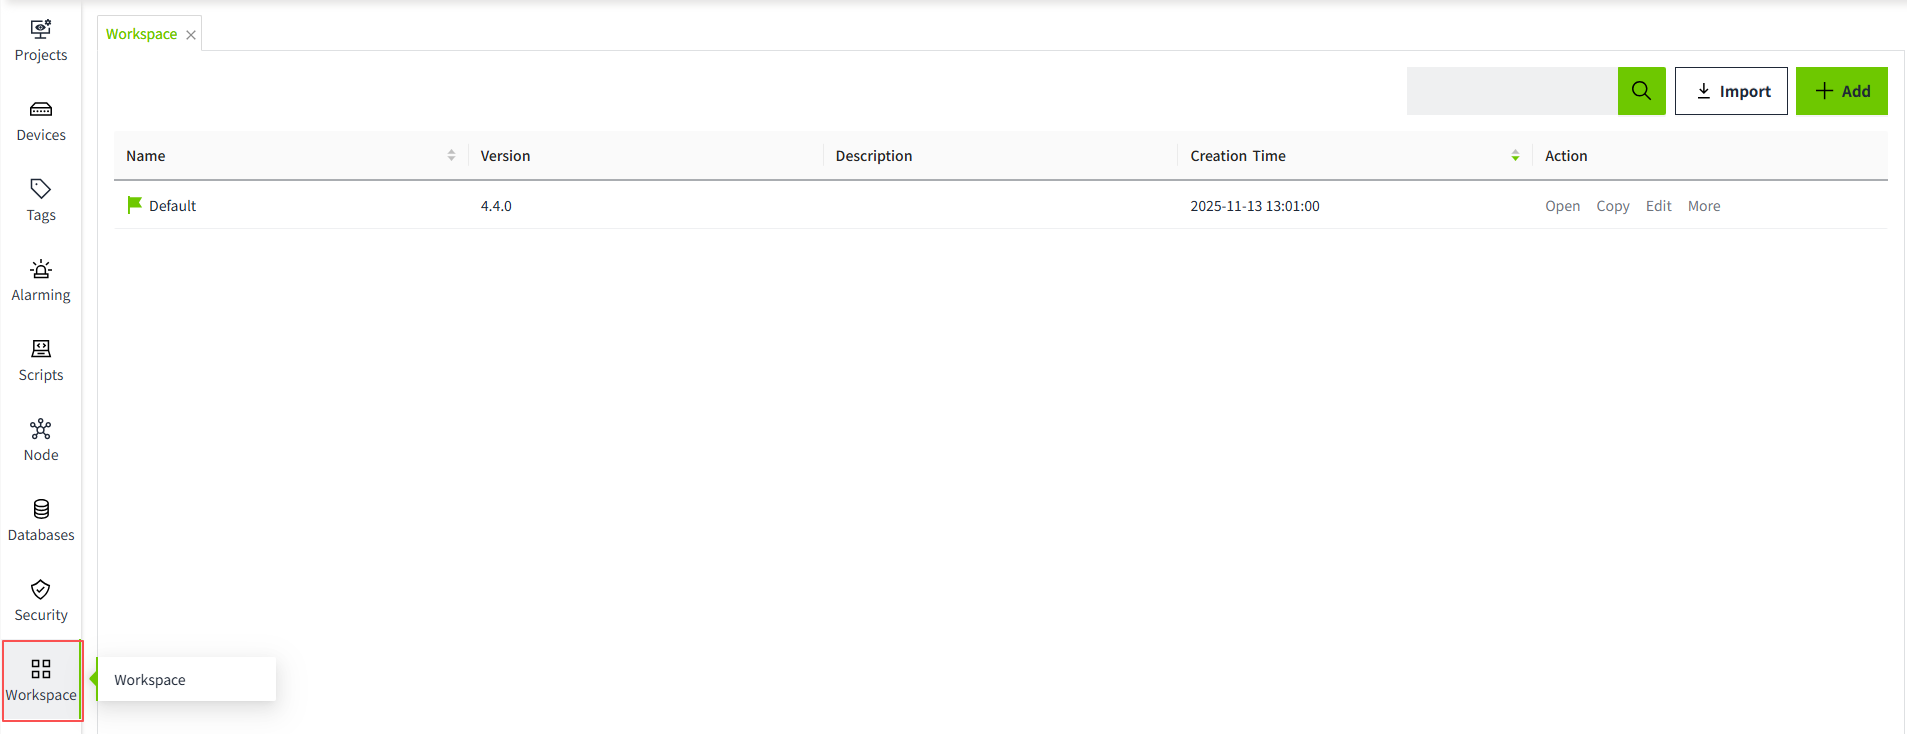Open the Projects sidebar section
The height and width of the screenshot is (734, 1907).
(x=41, y=41)
